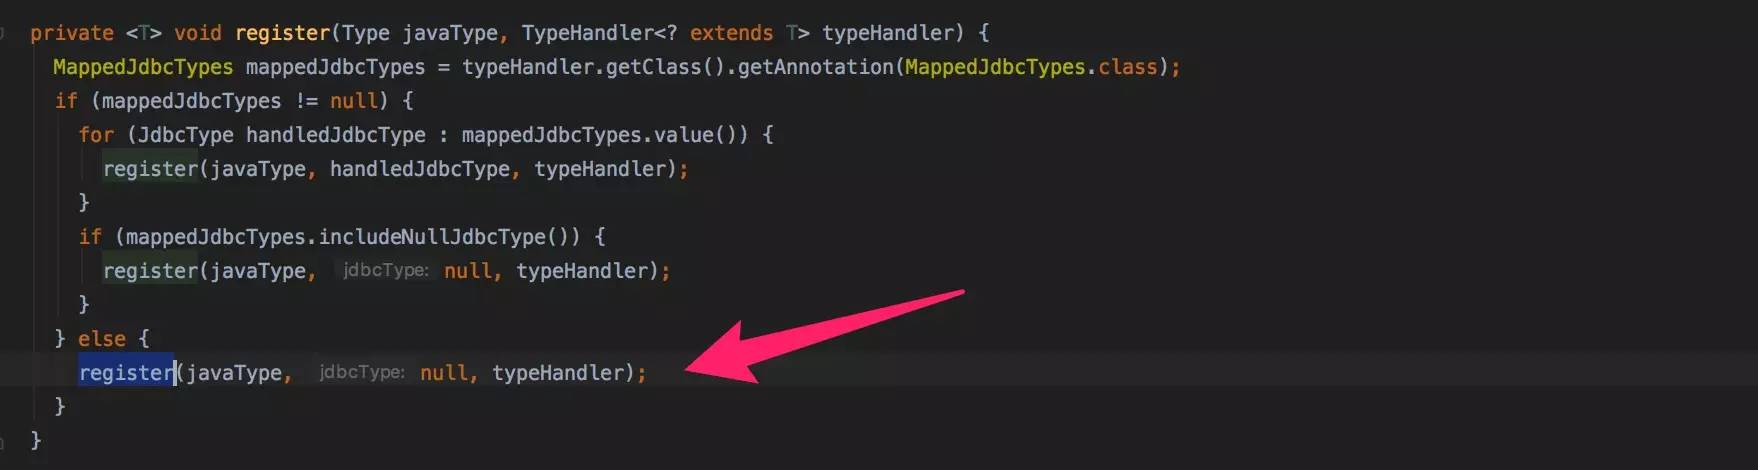Click "register" method name in the signature line
Viewport: 1758px width, 470px height.
(282, 33)
